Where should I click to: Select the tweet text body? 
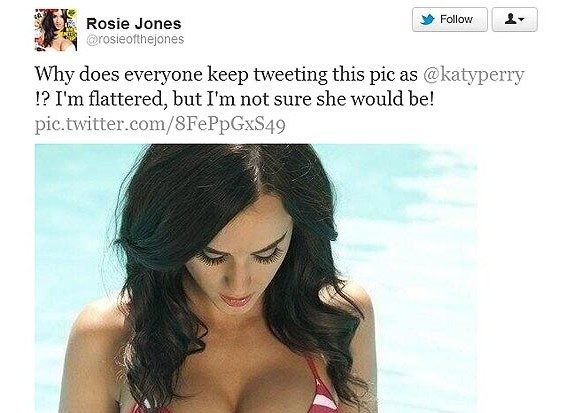(x=279, y=87)
